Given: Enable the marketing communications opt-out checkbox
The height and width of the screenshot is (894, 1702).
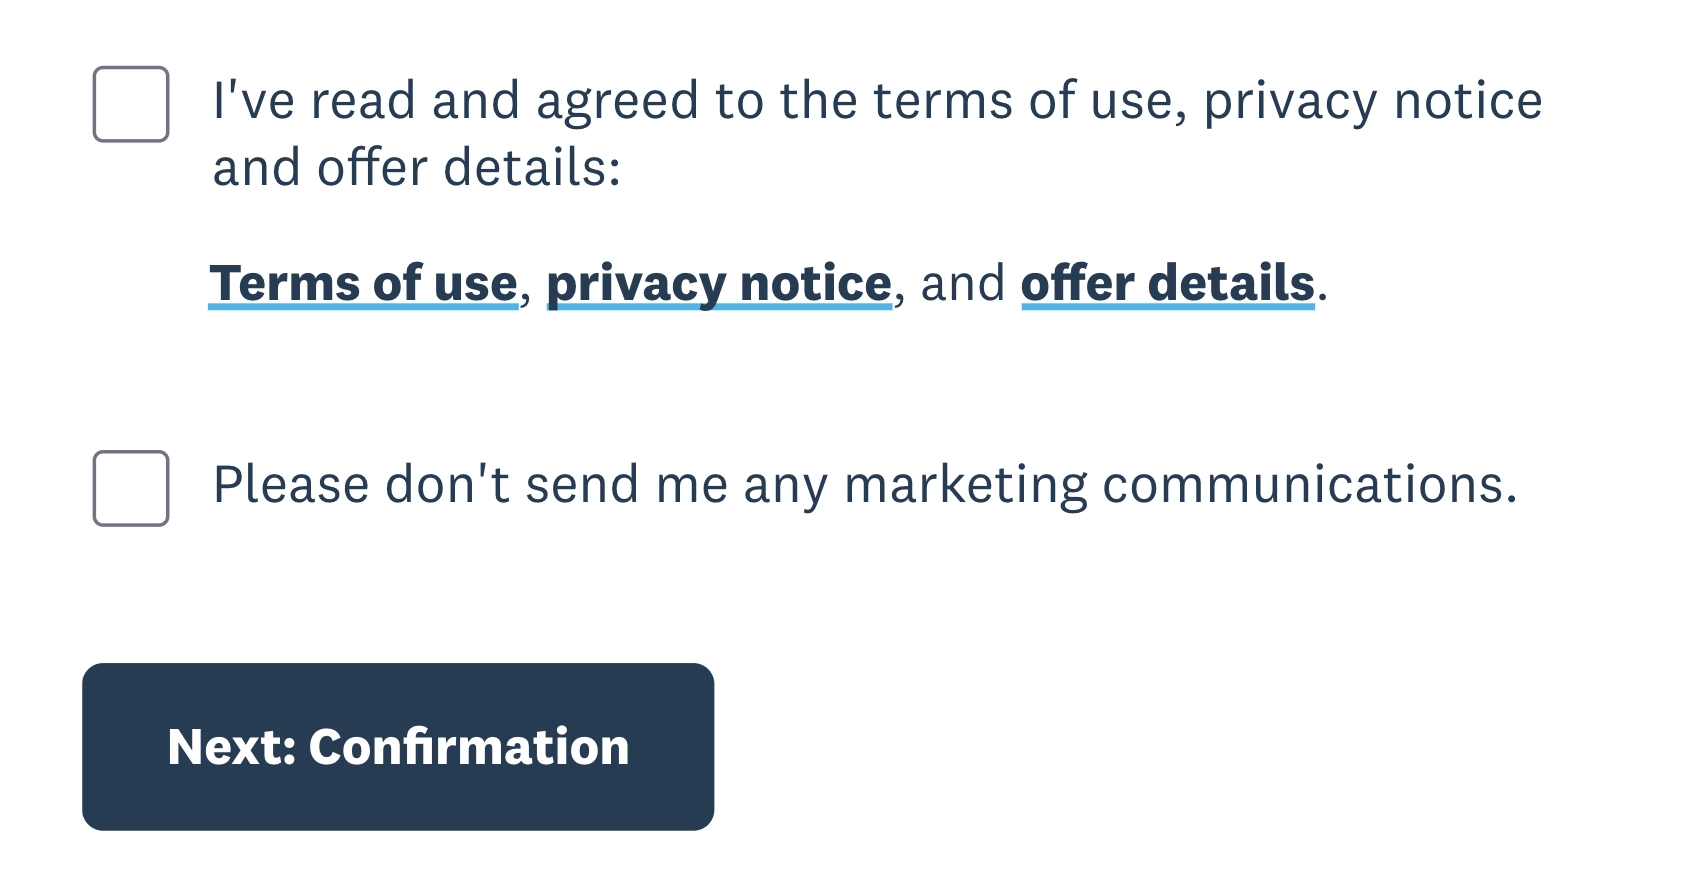Looking at the screenshot, I should [x=130, y=487].
